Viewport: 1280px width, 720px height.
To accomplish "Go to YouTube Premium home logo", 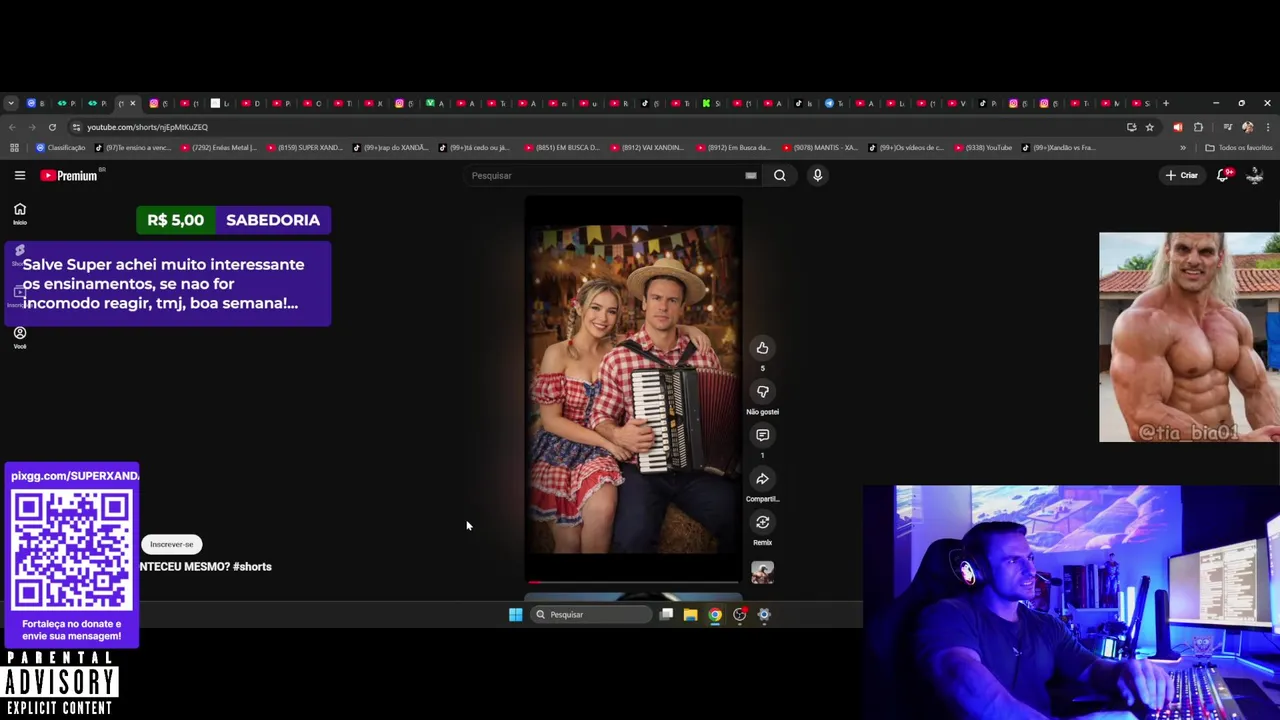I will [x=69, y=175].
